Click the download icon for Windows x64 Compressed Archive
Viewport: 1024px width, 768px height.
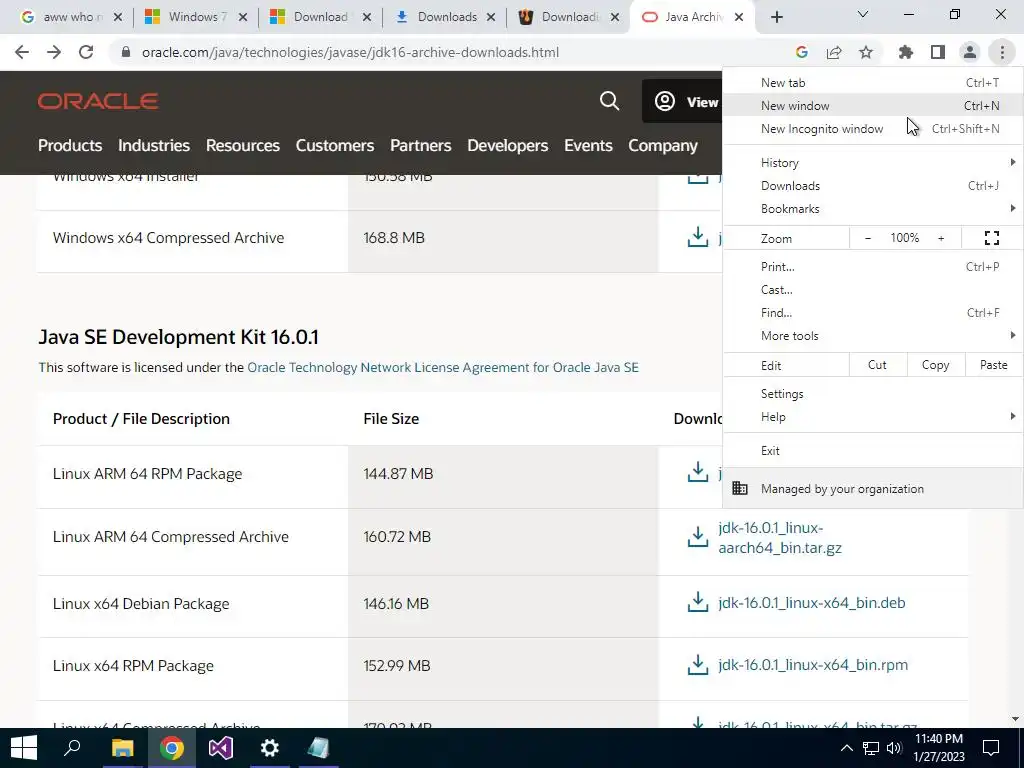point(697,236)
